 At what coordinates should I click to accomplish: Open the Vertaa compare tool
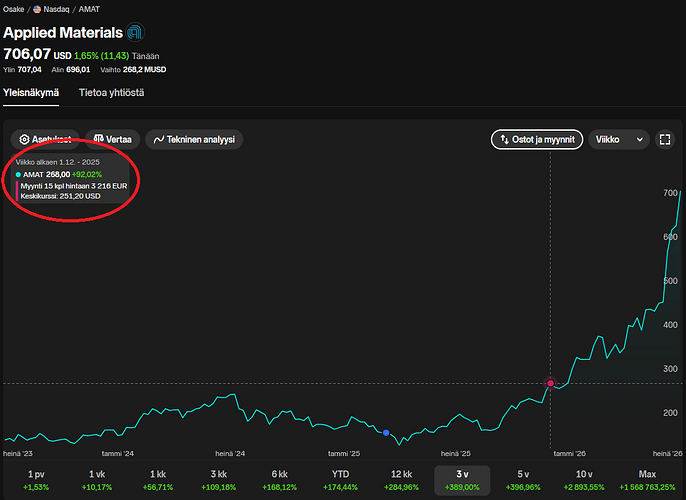112,140
